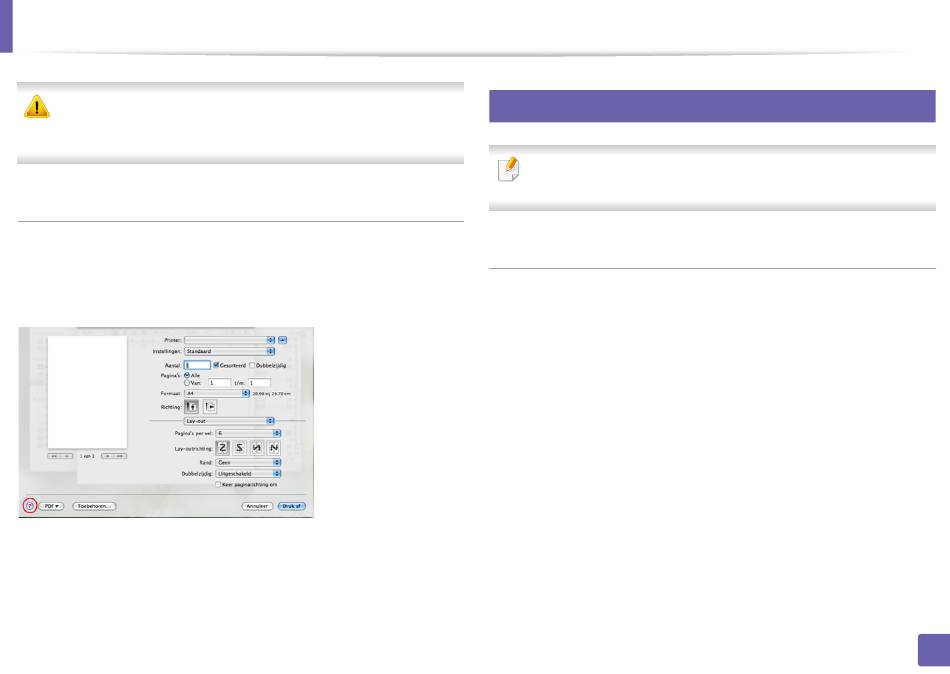
Task: Click the Druk af button
Action: [x=291, y=506]
